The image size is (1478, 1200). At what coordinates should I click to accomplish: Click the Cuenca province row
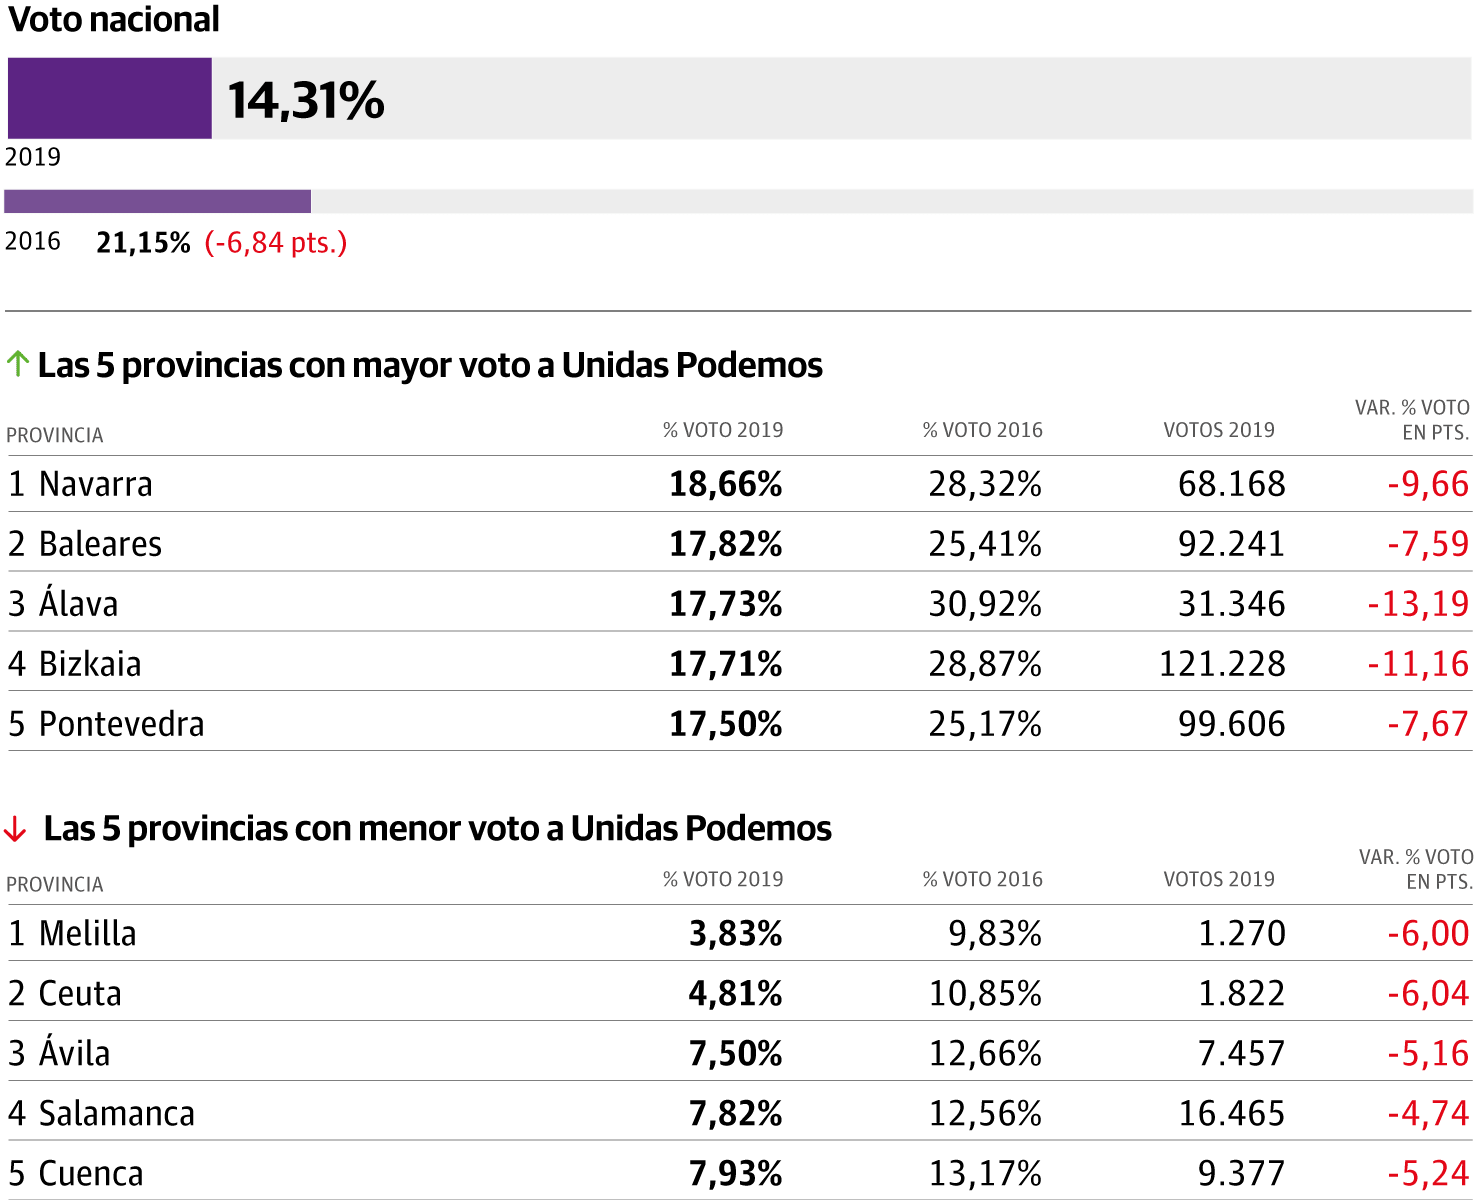coord(91,1173)
